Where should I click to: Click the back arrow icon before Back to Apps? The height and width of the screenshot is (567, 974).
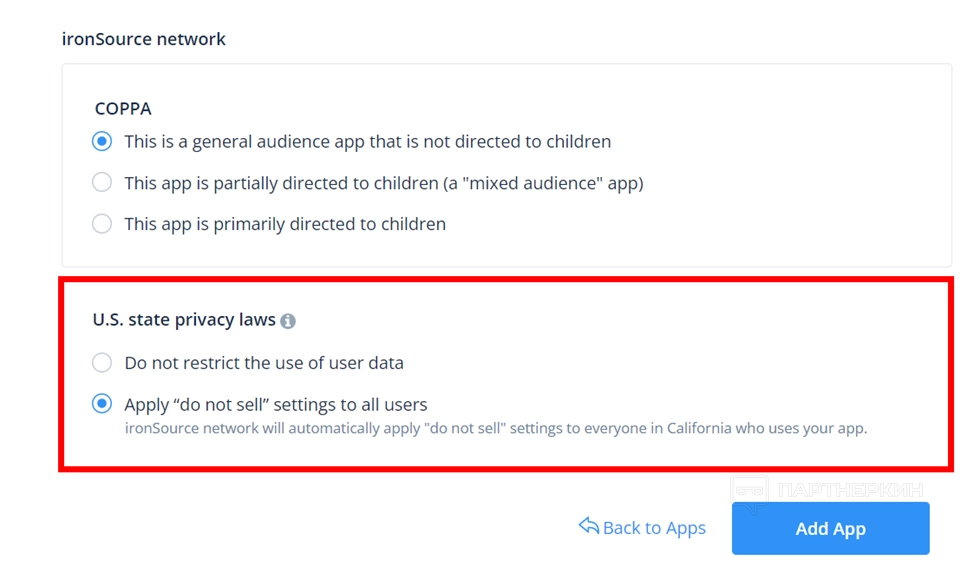click(x=588, y=526)
